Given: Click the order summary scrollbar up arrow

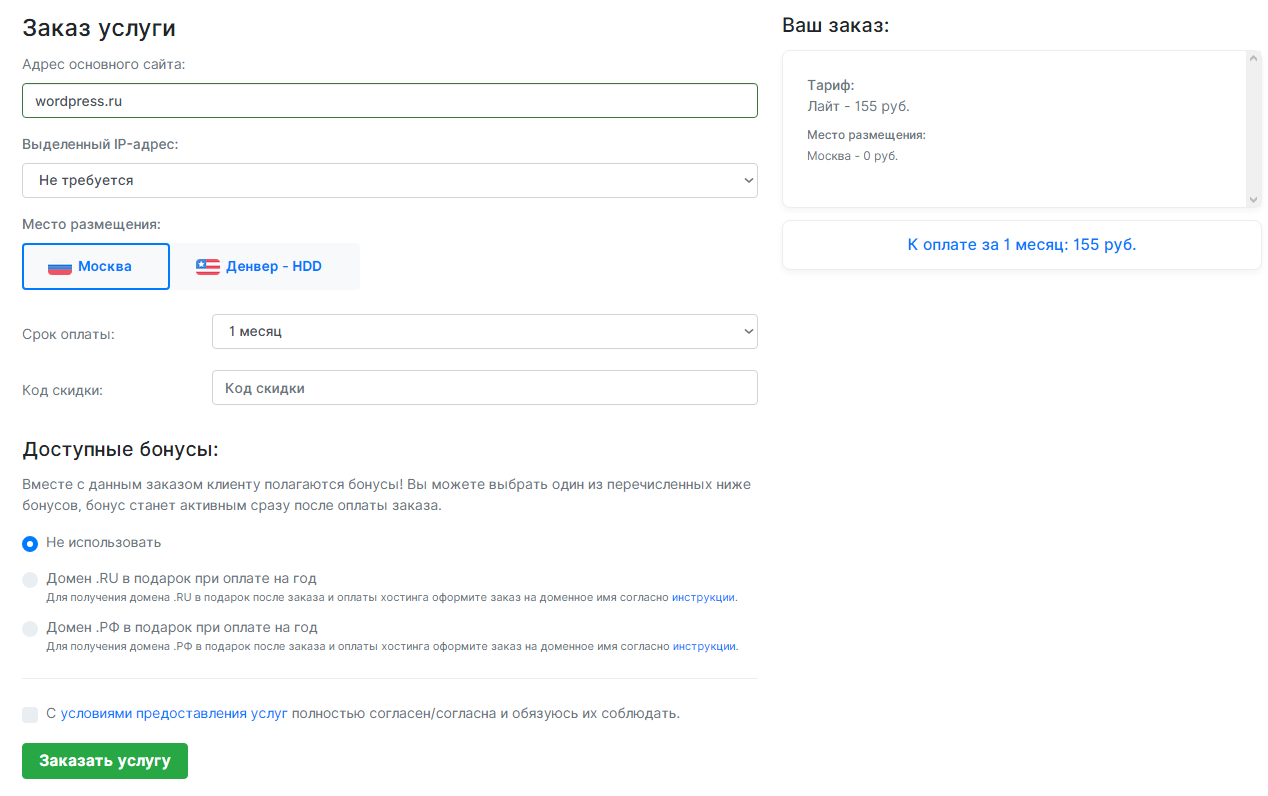Looking at the screenshot, I should point(1254,59).
